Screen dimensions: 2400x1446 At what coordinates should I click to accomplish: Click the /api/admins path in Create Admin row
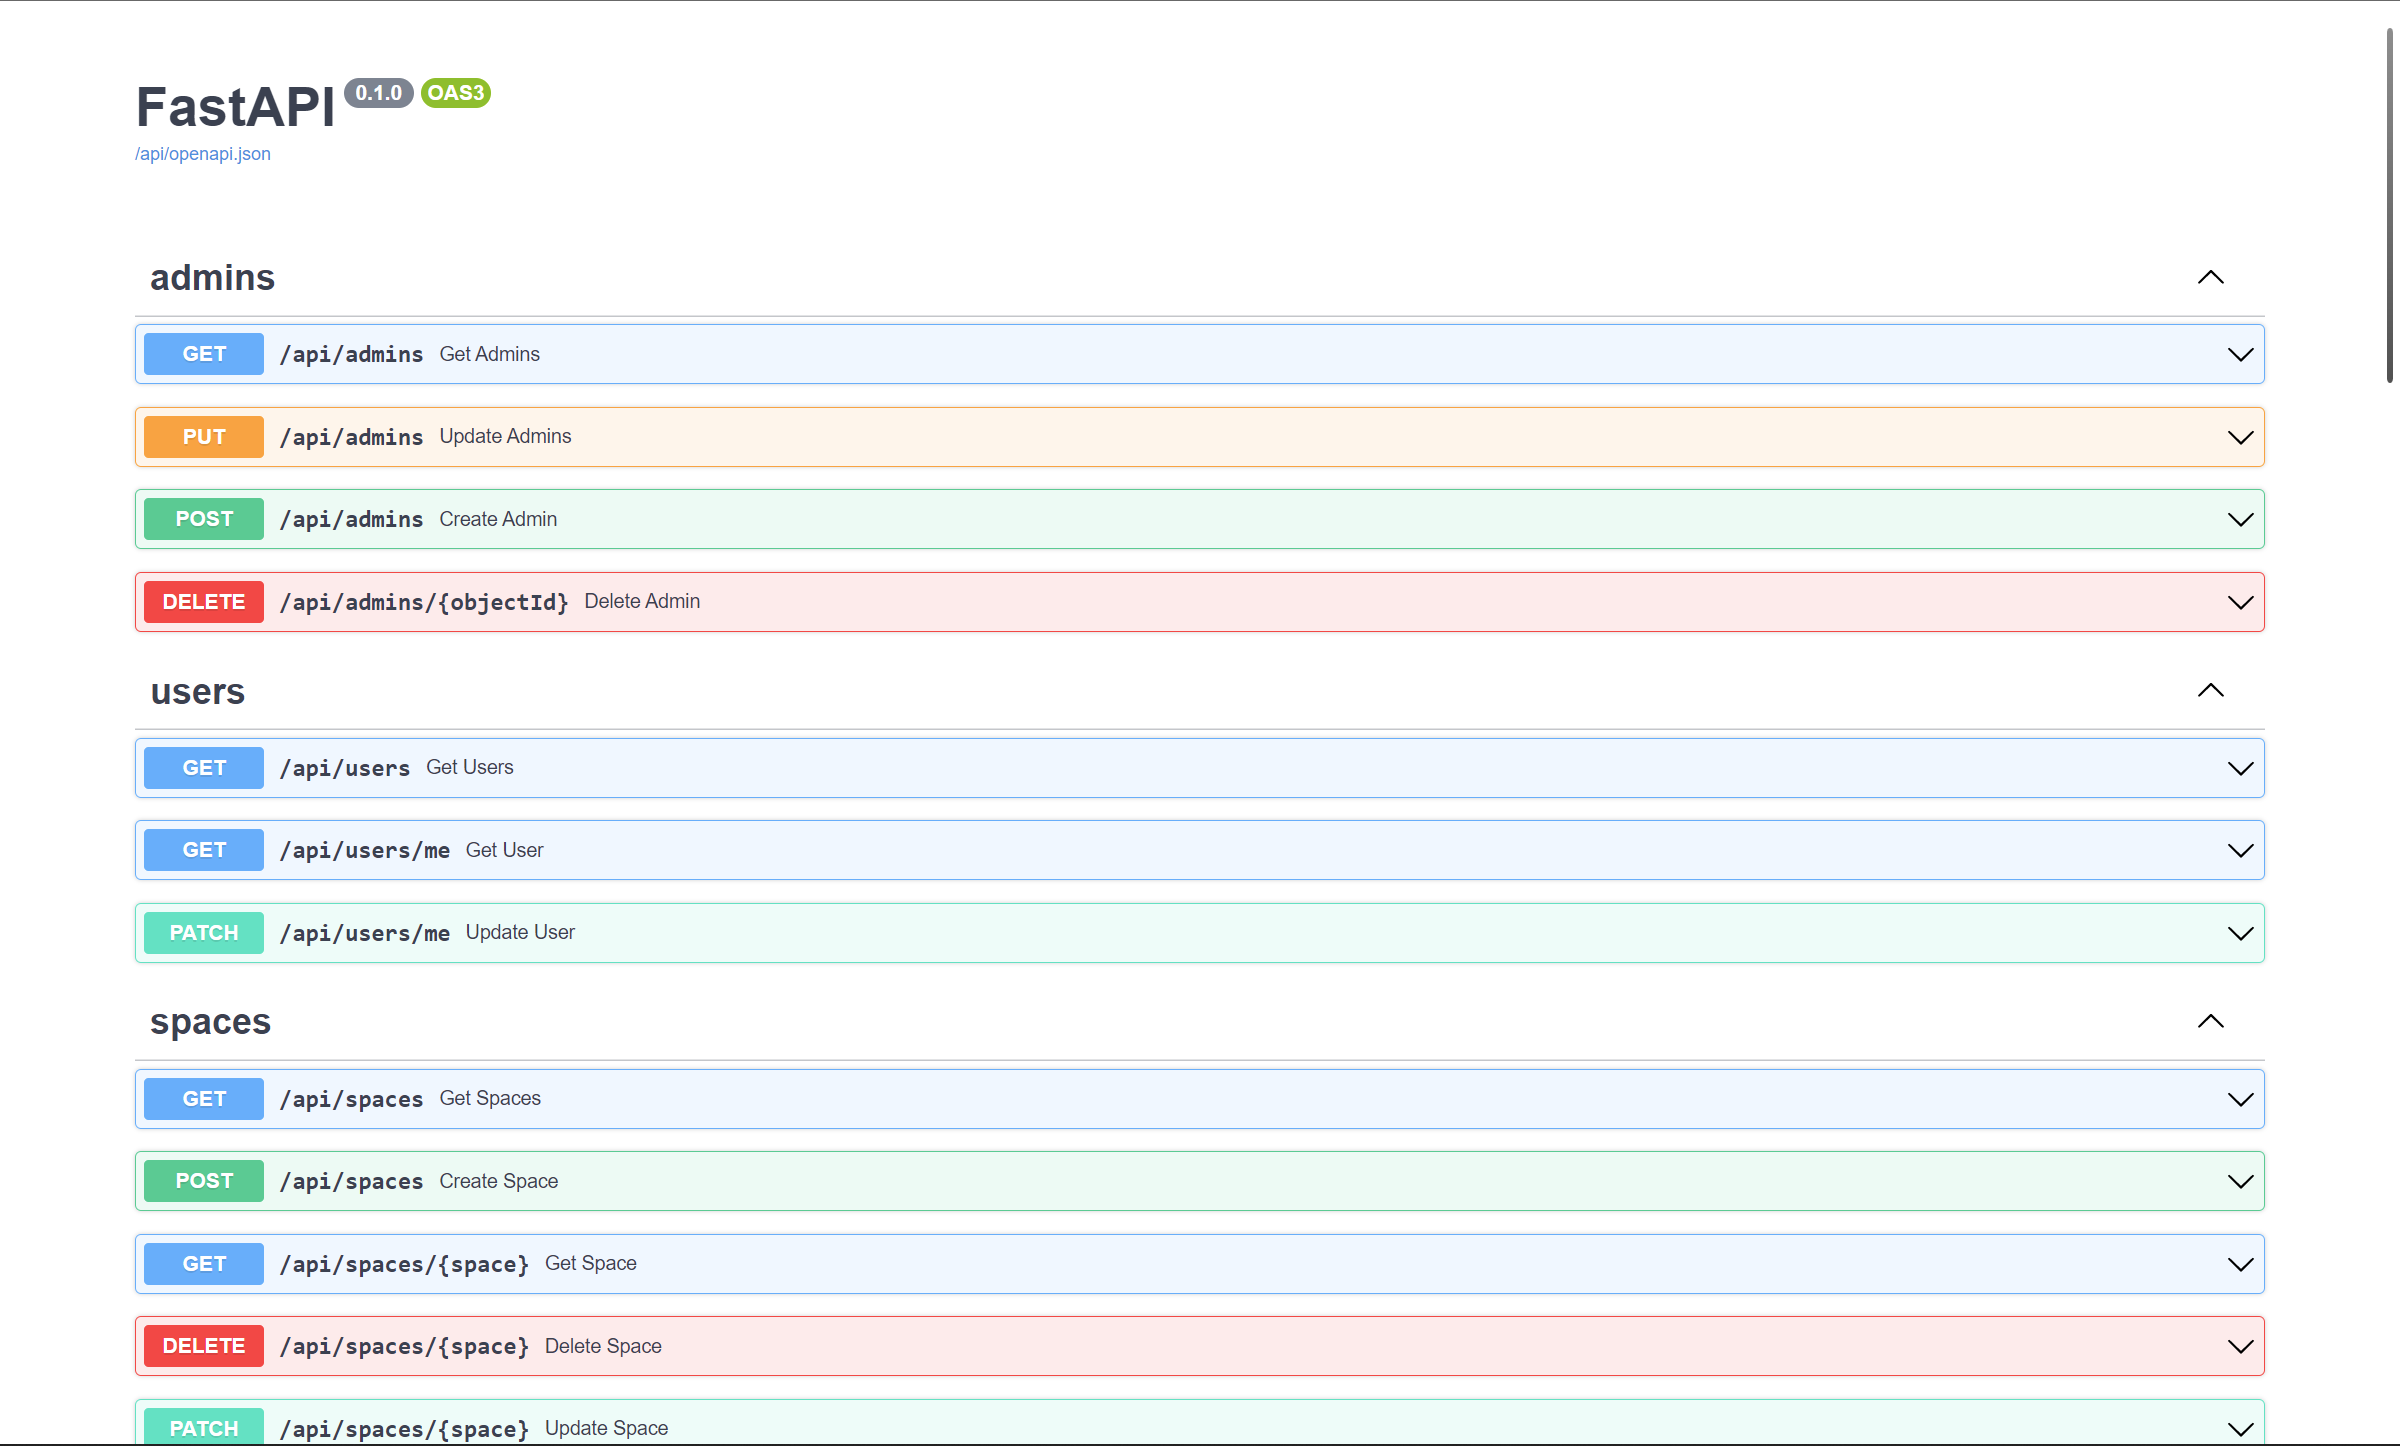coord(351,520)
